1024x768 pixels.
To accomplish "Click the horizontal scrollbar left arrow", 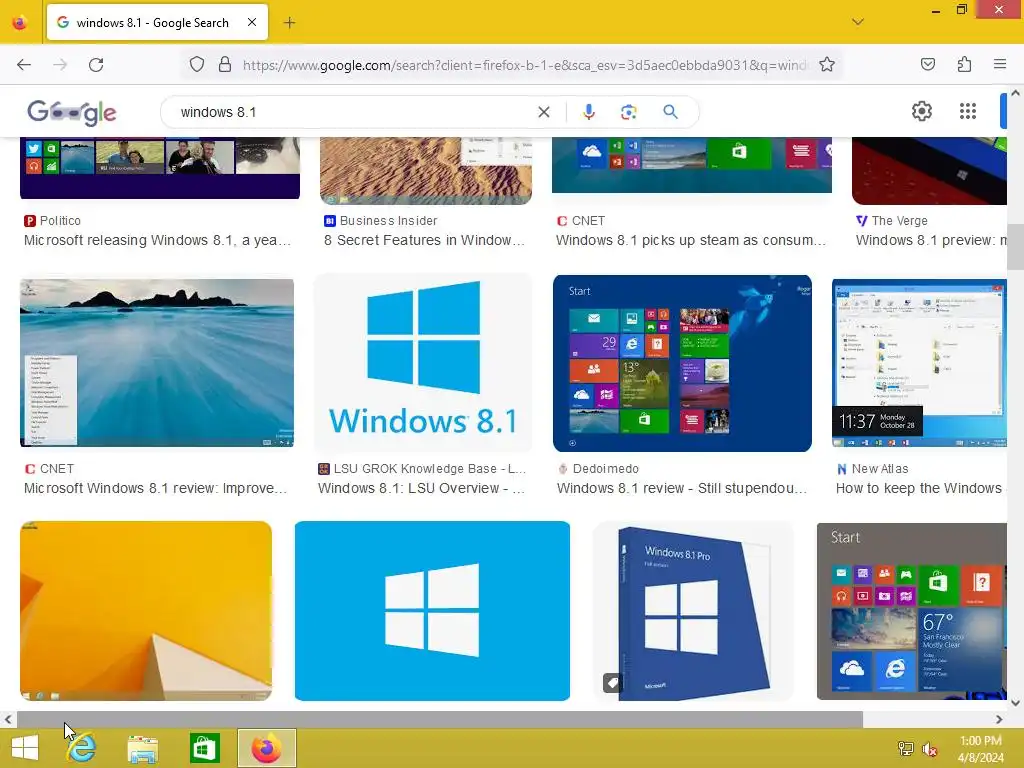I will point(8,720).
